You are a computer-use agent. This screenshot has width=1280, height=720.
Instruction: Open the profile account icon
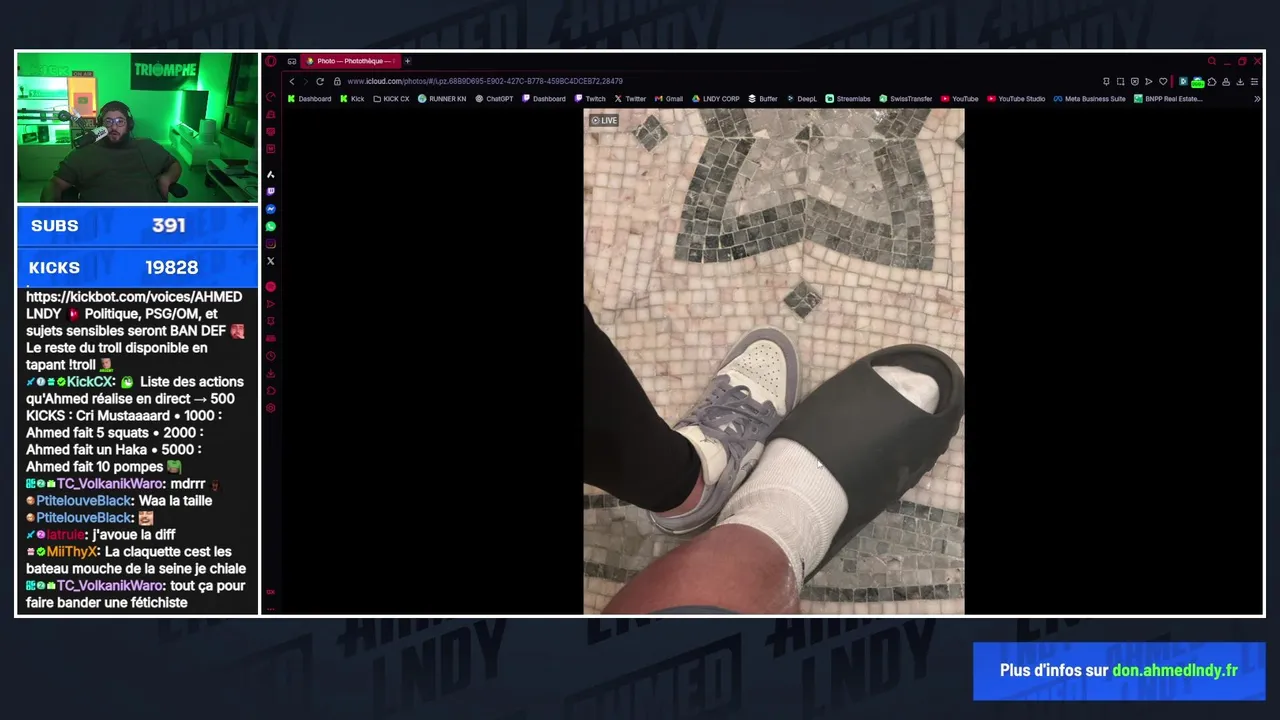pos(1226,81)
